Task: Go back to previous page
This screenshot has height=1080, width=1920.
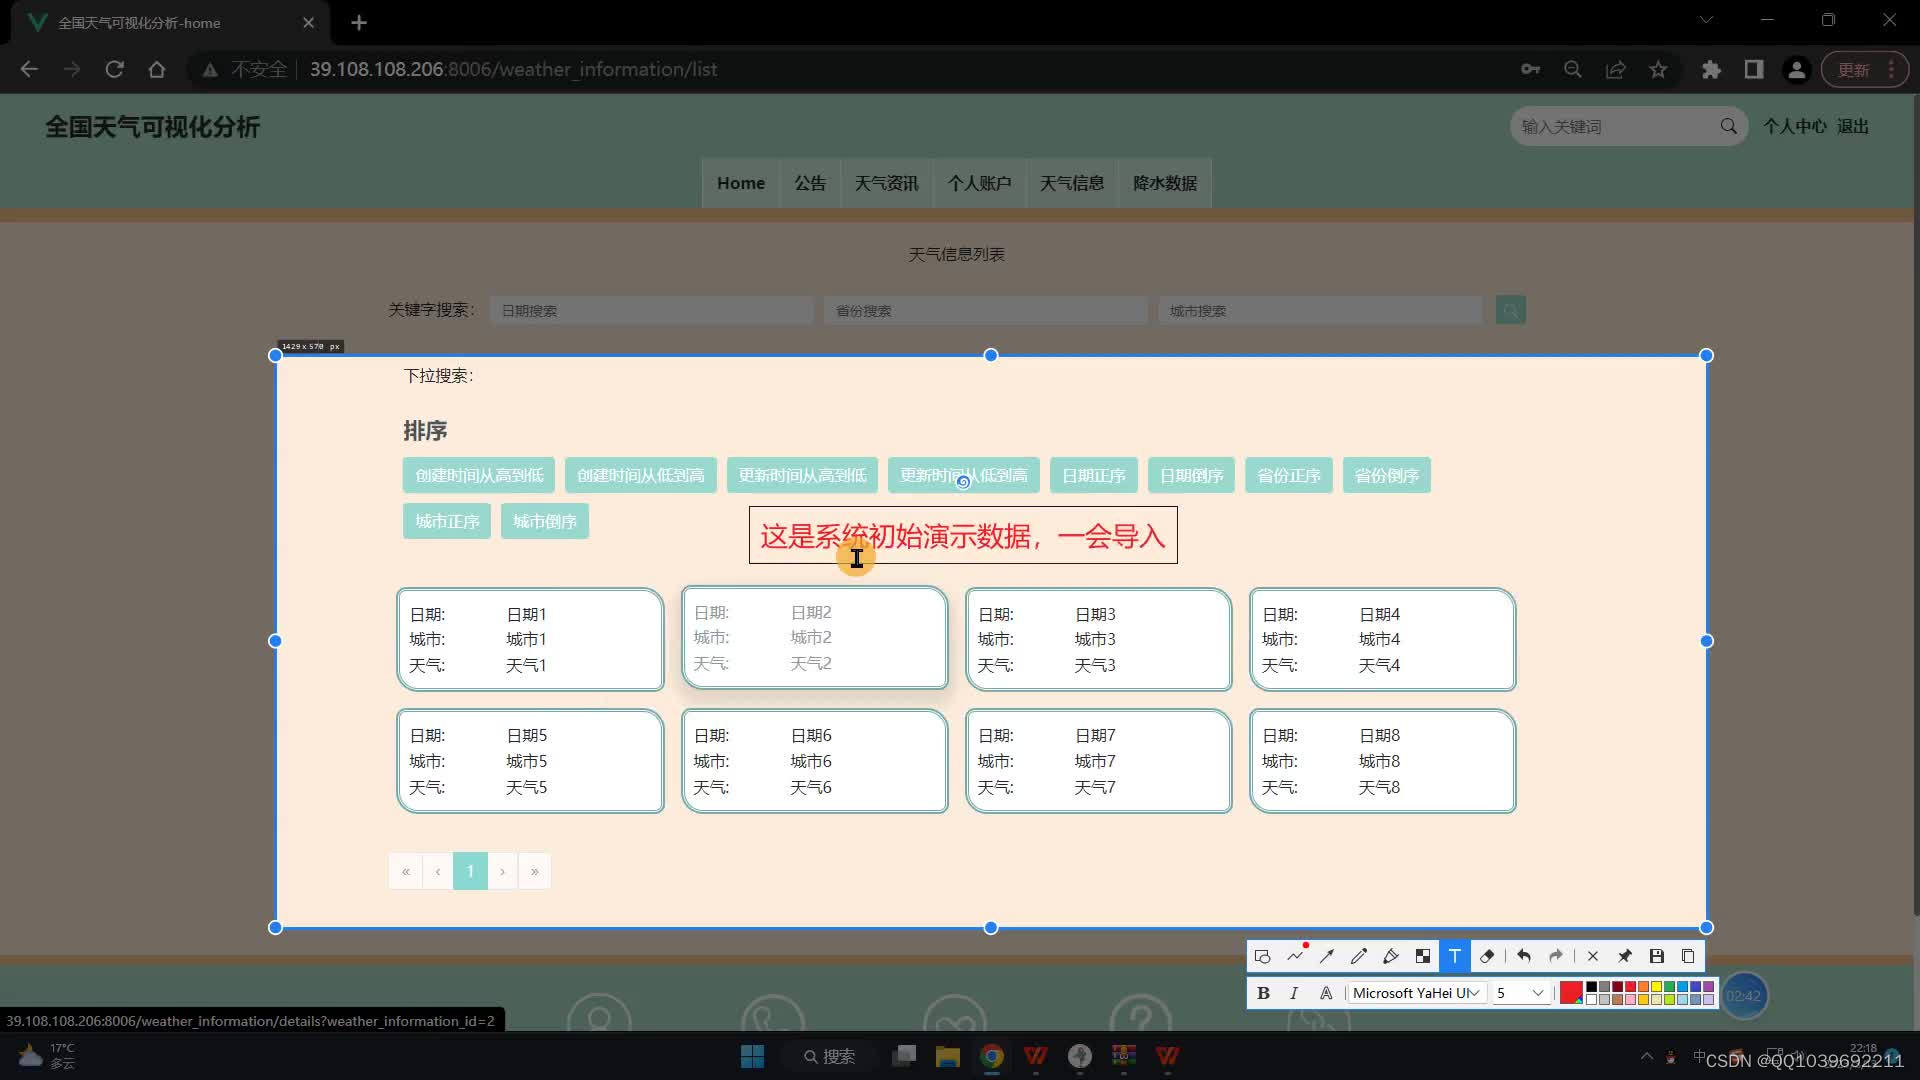Action: click(29, 69)
